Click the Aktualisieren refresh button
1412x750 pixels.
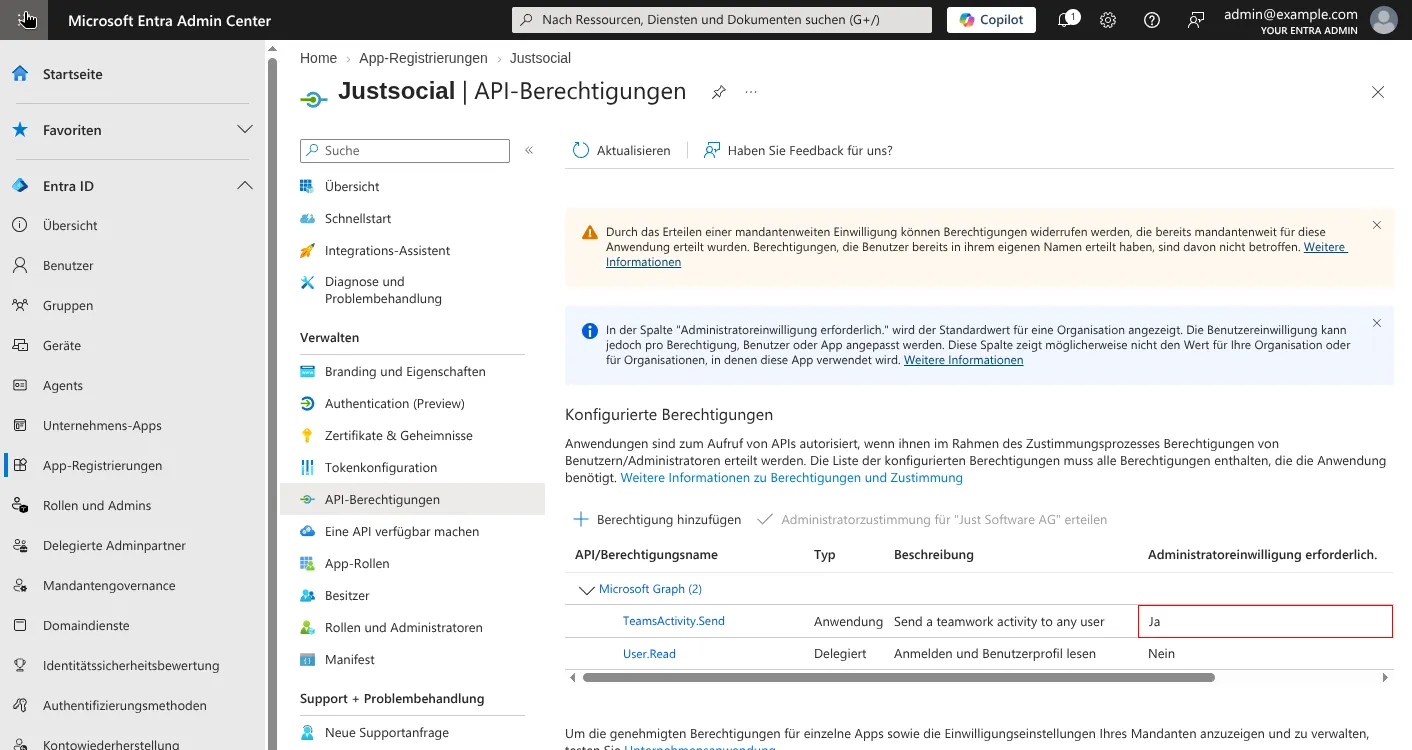(621, 150)
